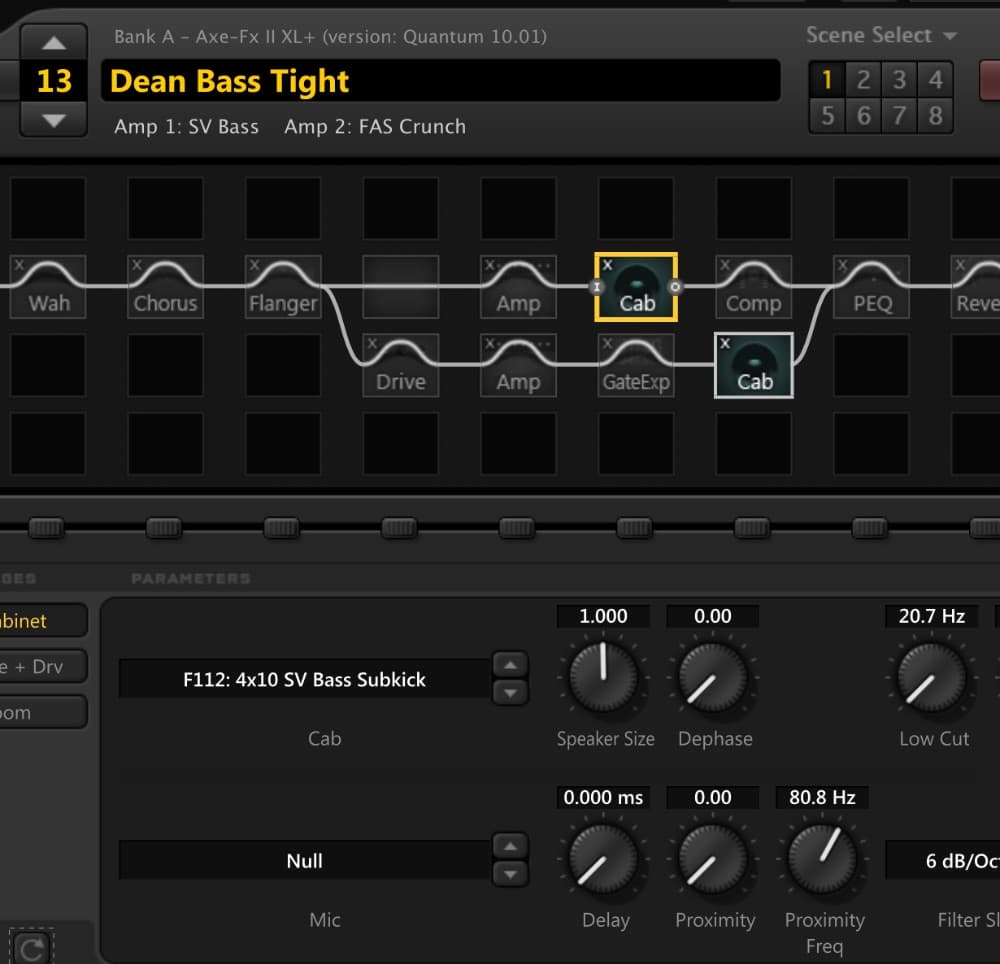Select scene 6
This screenshot has height=964, width=1000.
pos(864,115)
